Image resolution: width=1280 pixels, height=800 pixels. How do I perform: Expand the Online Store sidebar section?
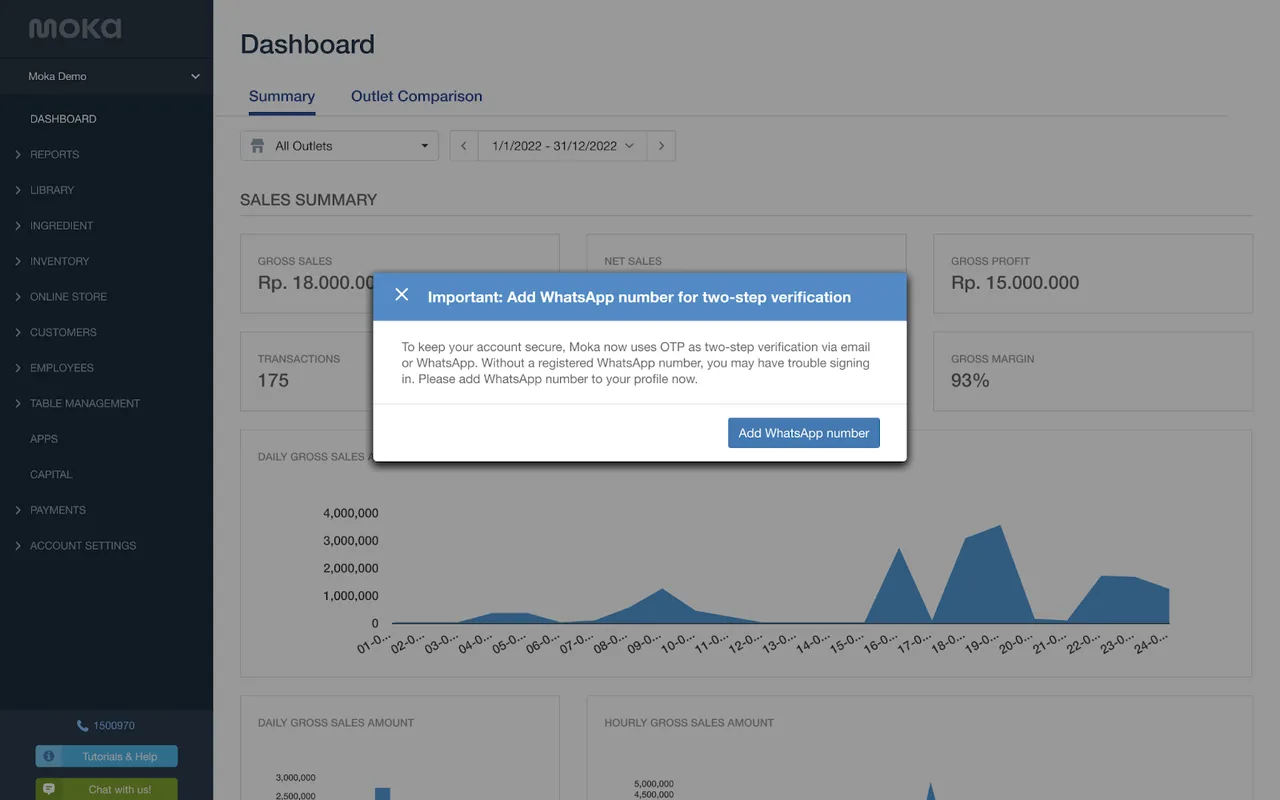(x=68, y=297)
